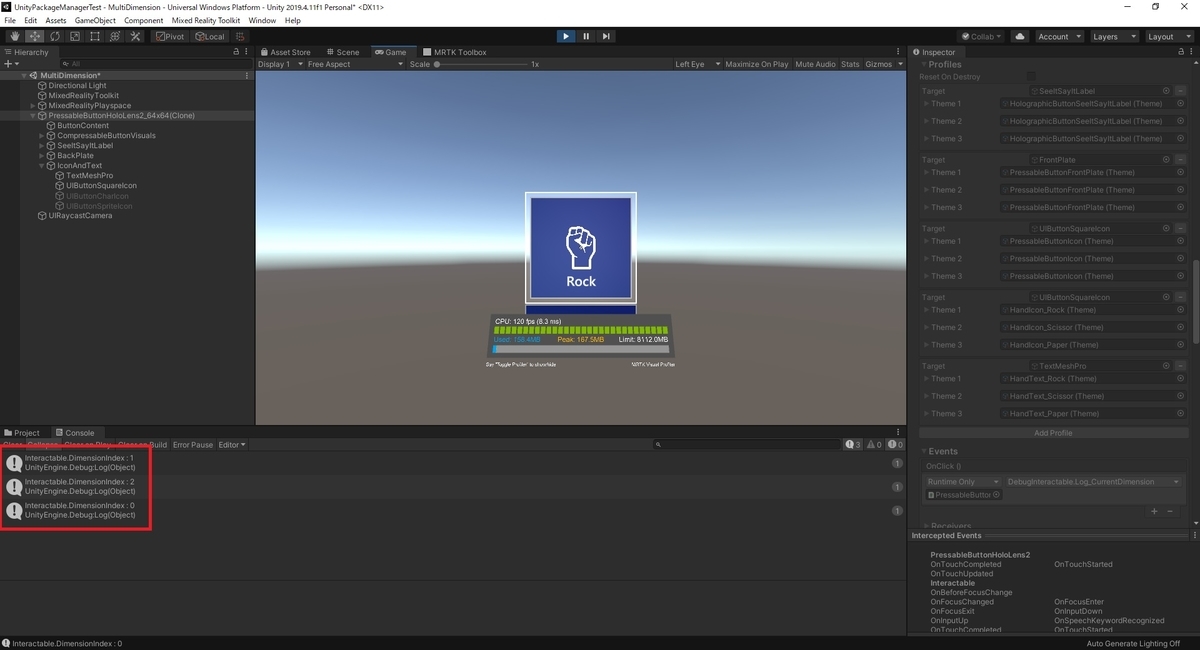Viewport: 1200px width, 650px height.
Task: Remove the FrontPlate target profile
Action: (x=1180, y=160)
